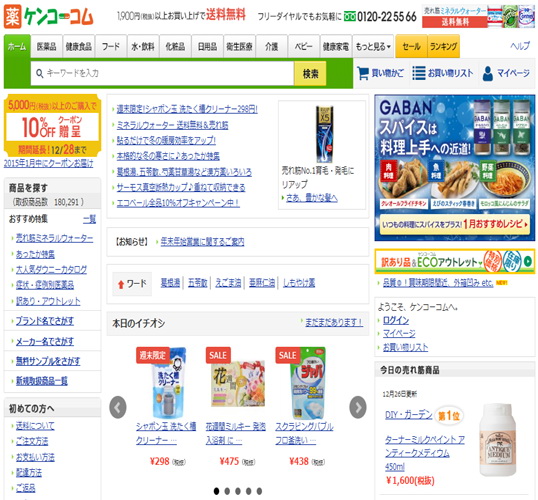
Task: Select the first carousel page dot
Action: (216, 491)
